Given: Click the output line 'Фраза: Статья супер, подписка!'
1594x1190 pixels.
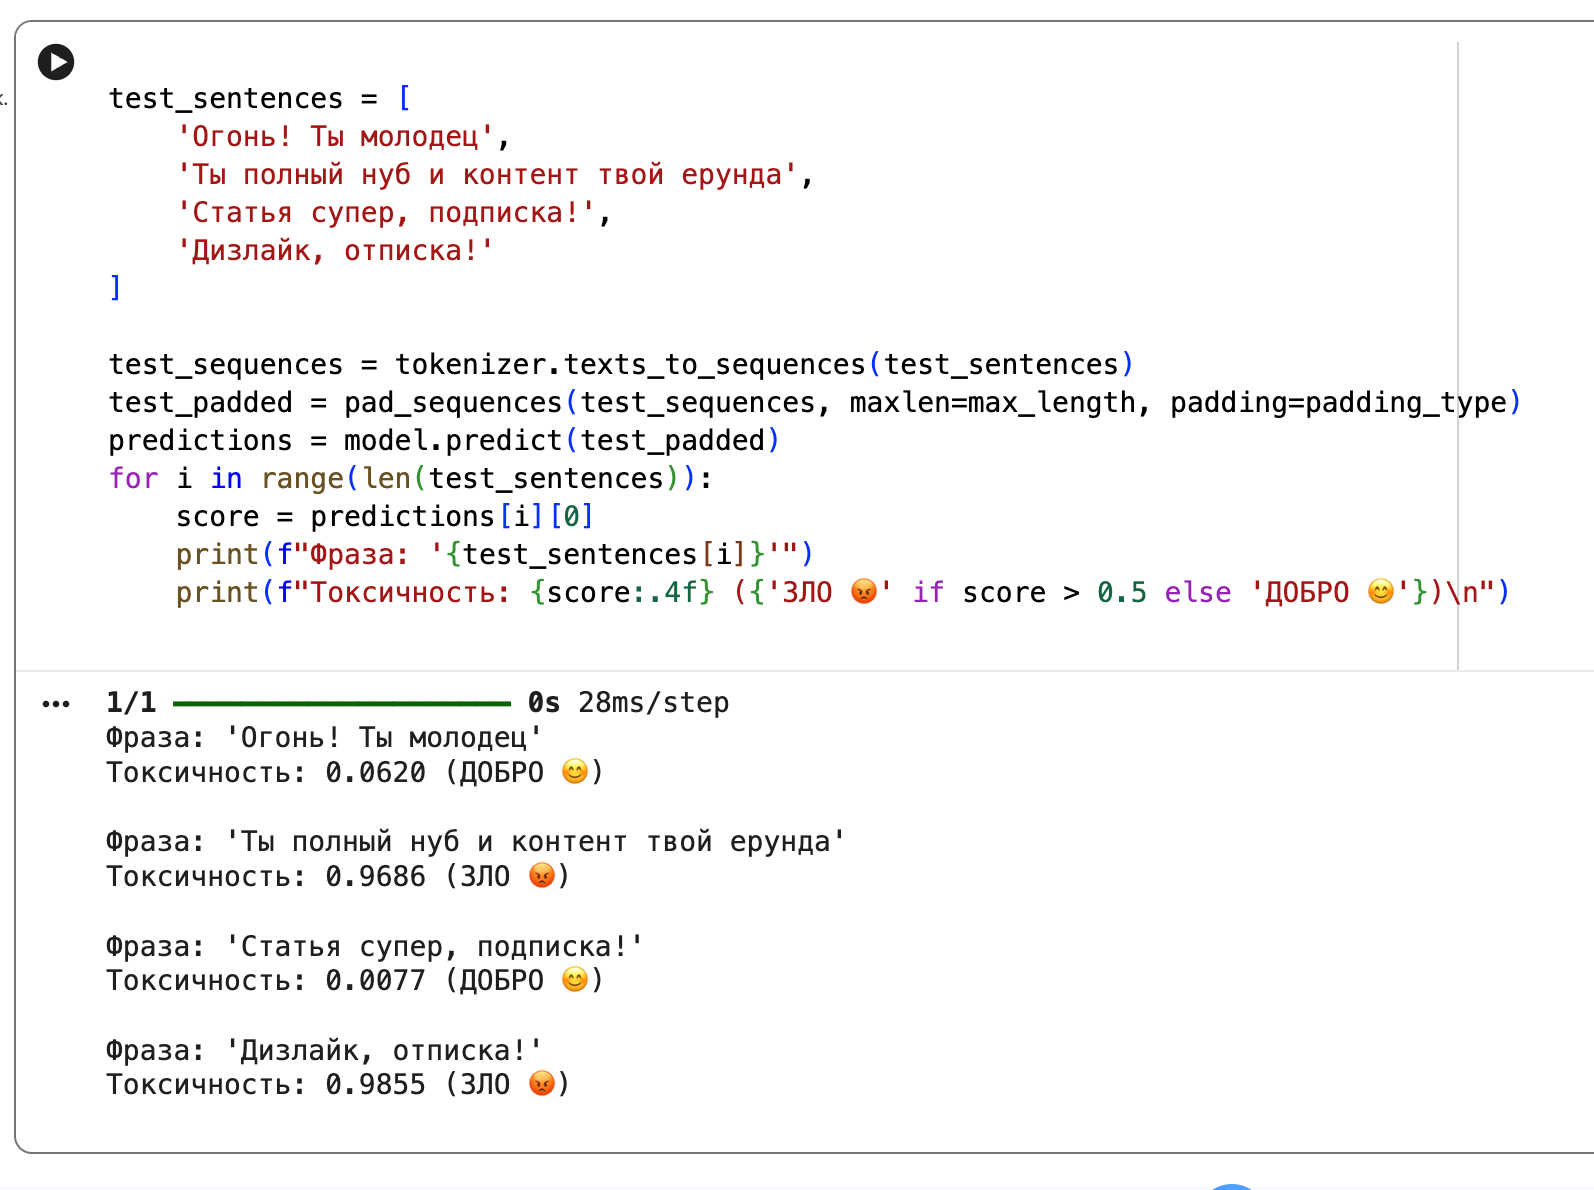Looking at the screenshot, I should (375, 946).
